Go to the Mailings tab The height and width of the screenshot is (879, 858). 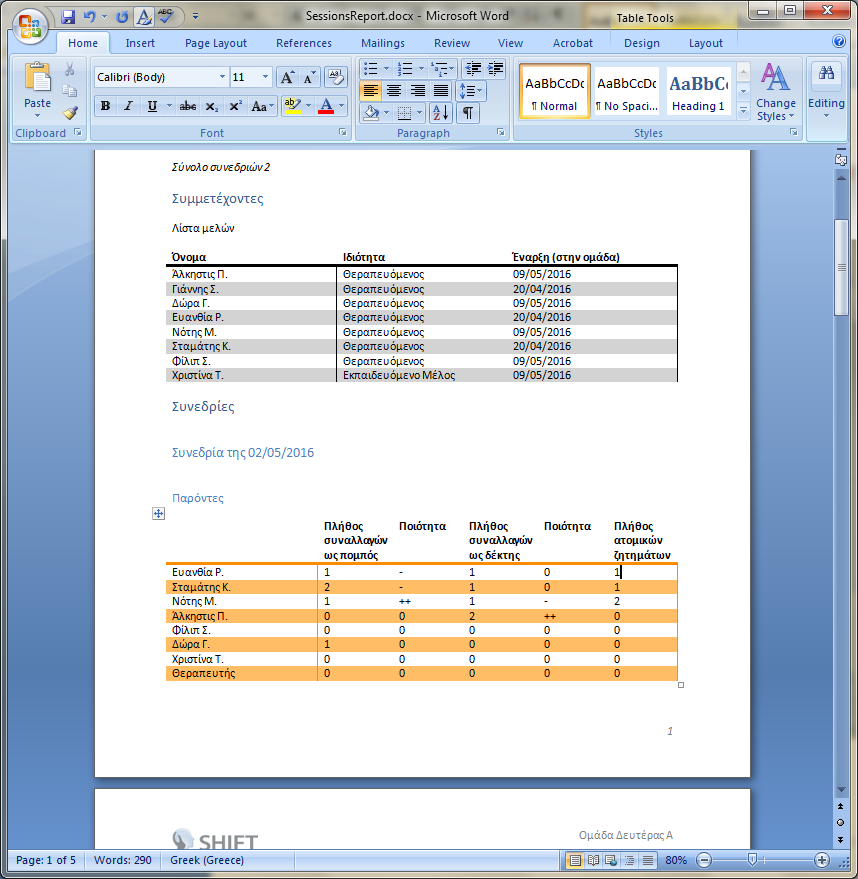tap(383, 43)
